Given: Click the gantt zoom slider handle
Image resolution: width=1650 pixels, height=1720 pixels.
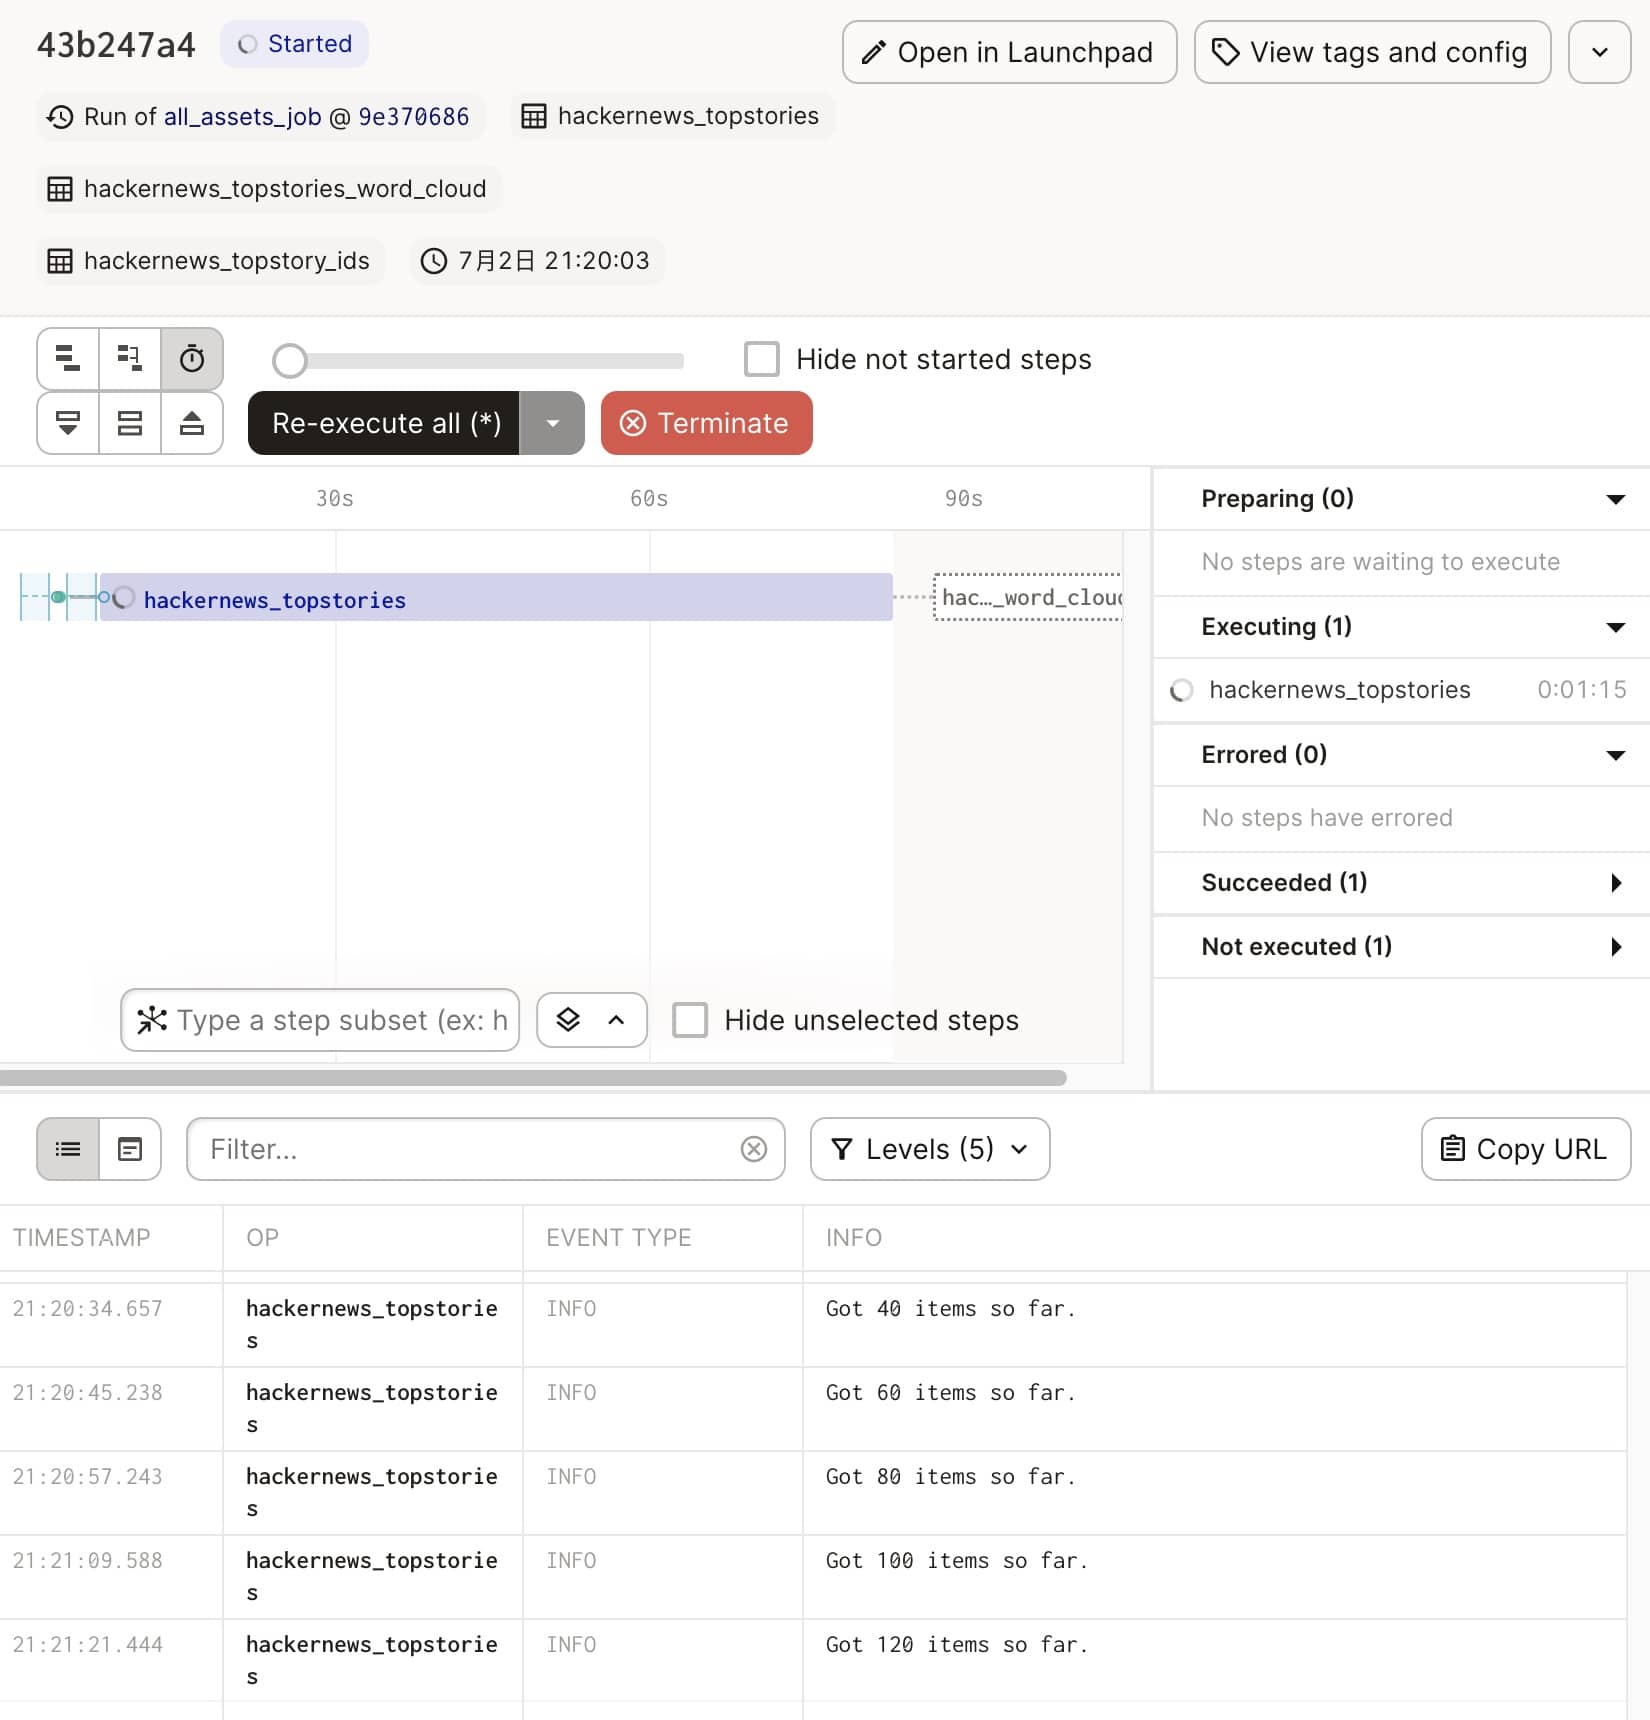Looking at the screenshot, I should coord(290,361).
